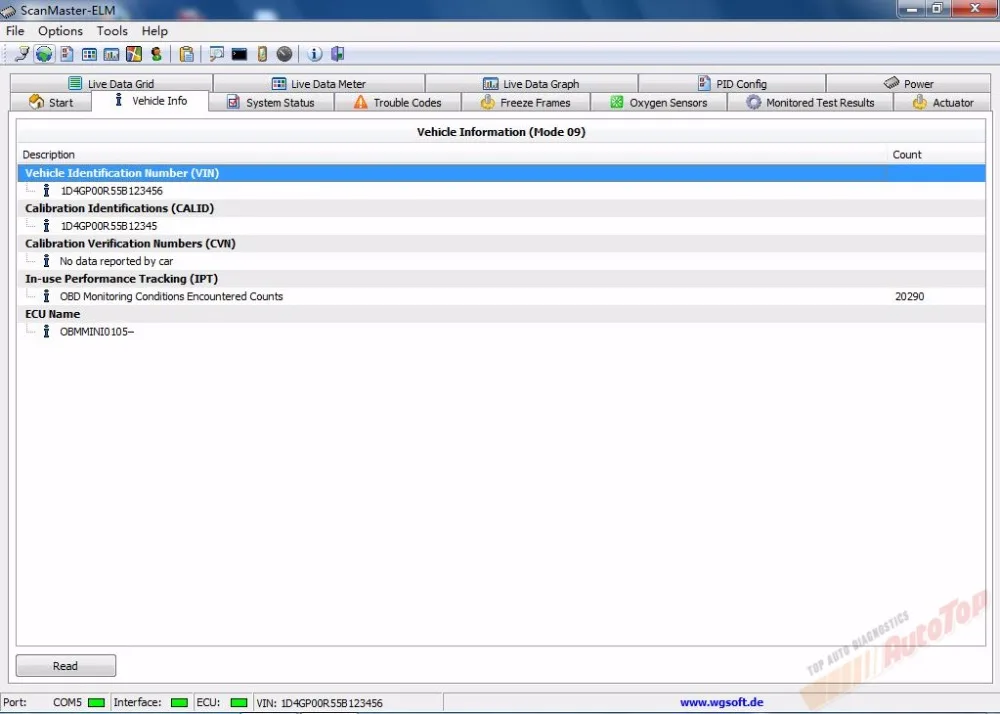Viewport: 1000px width, 714px height.
Task: Click the status bar VIN text
Action: 320,703
